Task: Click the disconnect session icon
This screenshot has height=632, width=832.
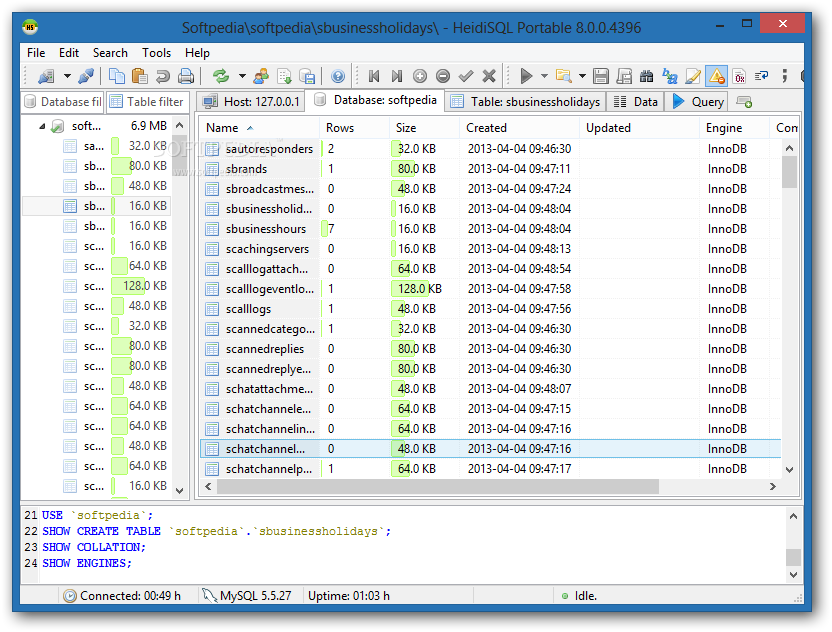Action: pos(86,76)
